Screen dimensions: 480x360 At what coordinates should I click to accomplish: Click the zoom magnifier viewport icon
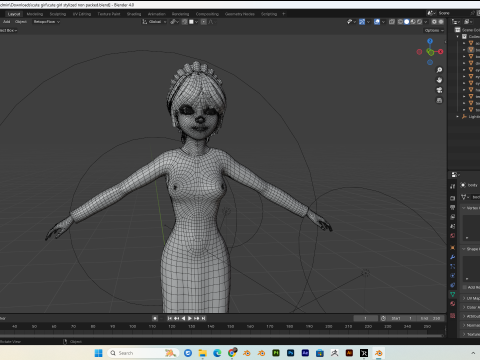[439, 70]
